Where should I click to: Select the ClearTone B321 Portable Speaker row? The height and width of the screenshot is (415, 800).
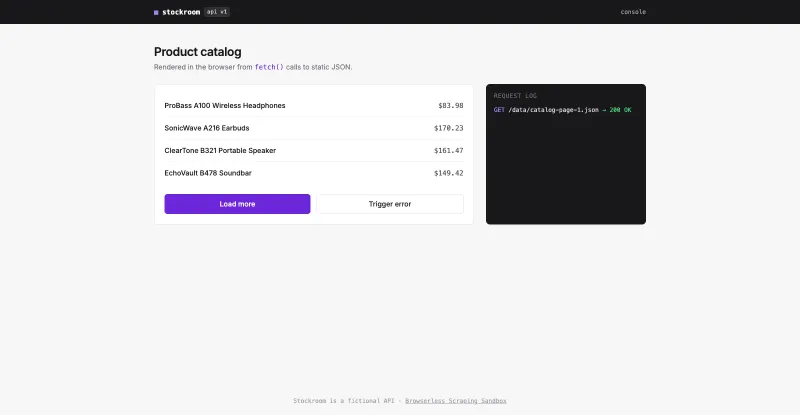pyautogui.click(x=314, y=151)
